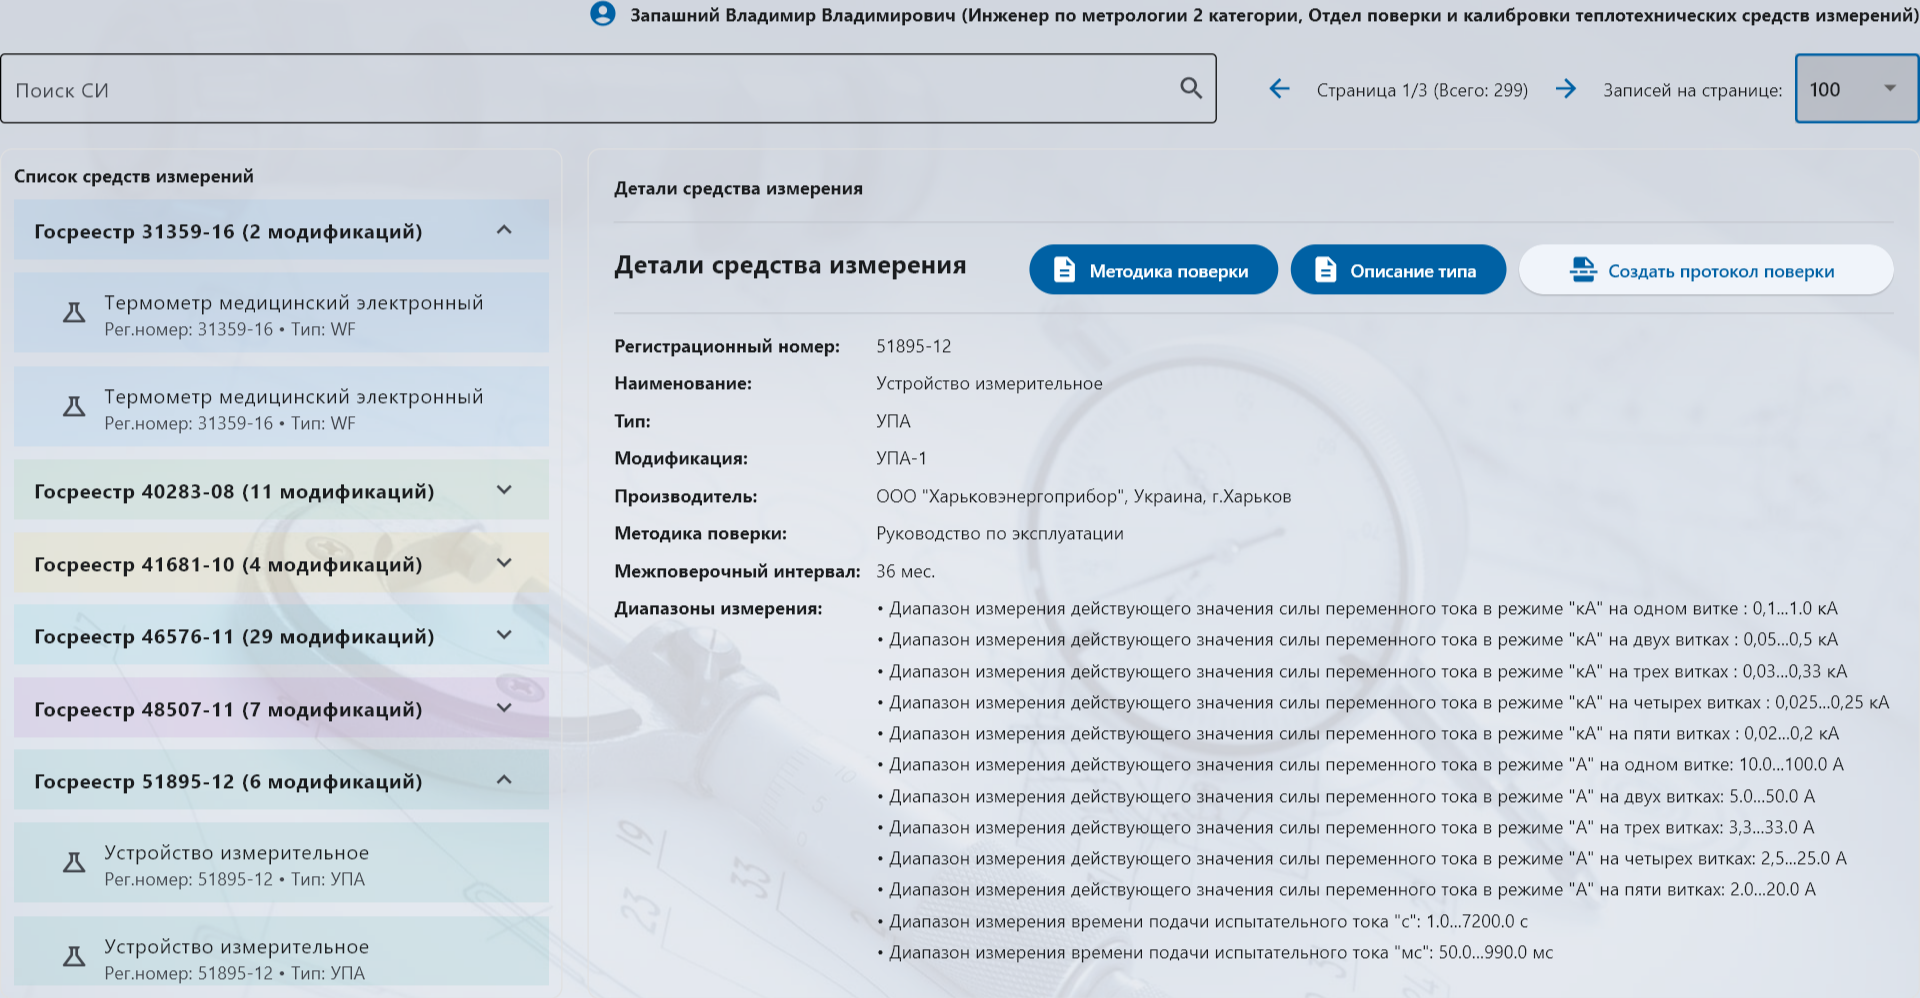
Task: Collapse Госреестр 31359-16 group
Action: (504, 230)
